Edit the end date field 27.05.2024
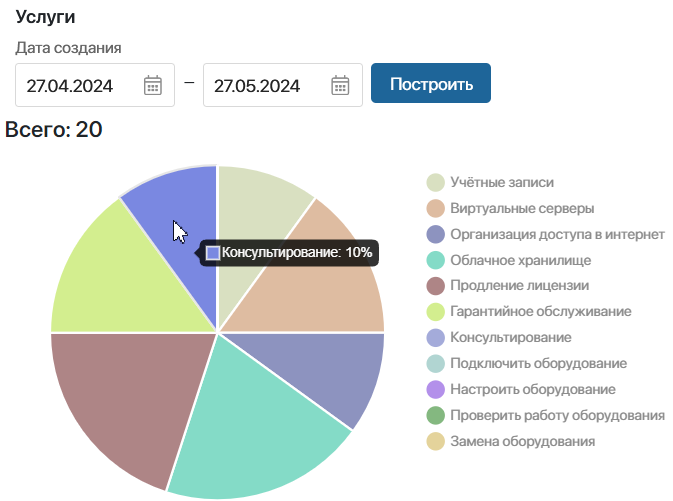673x501 pixels. tap(282, 85)
